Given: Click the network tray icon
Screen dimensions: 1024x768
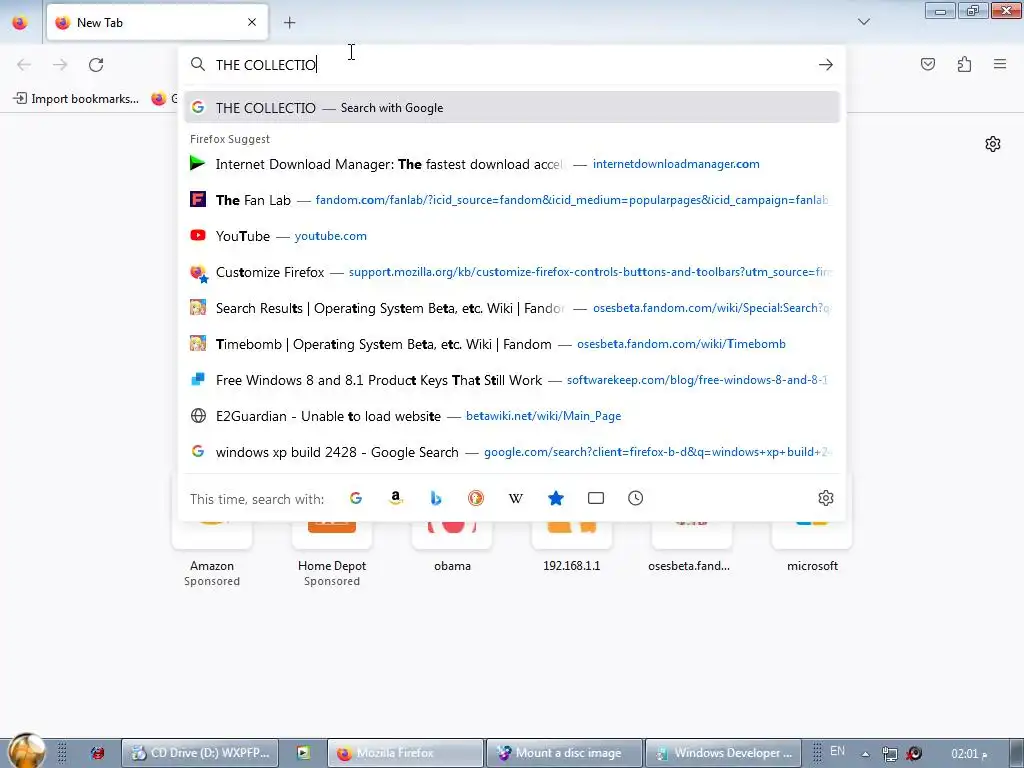Looking at the screenshot, I should pos(889,754).
